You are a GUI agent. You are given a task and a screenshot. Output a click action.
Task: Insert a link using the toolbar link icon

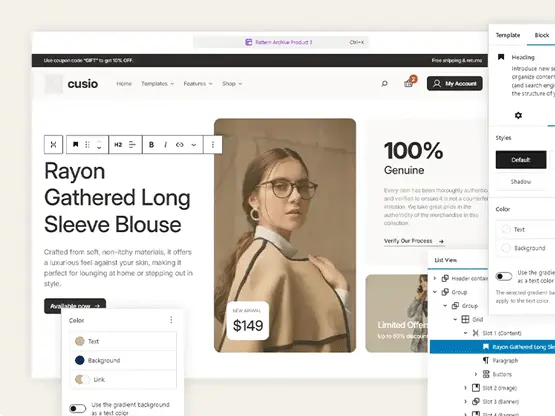click(x=179, y=144)
